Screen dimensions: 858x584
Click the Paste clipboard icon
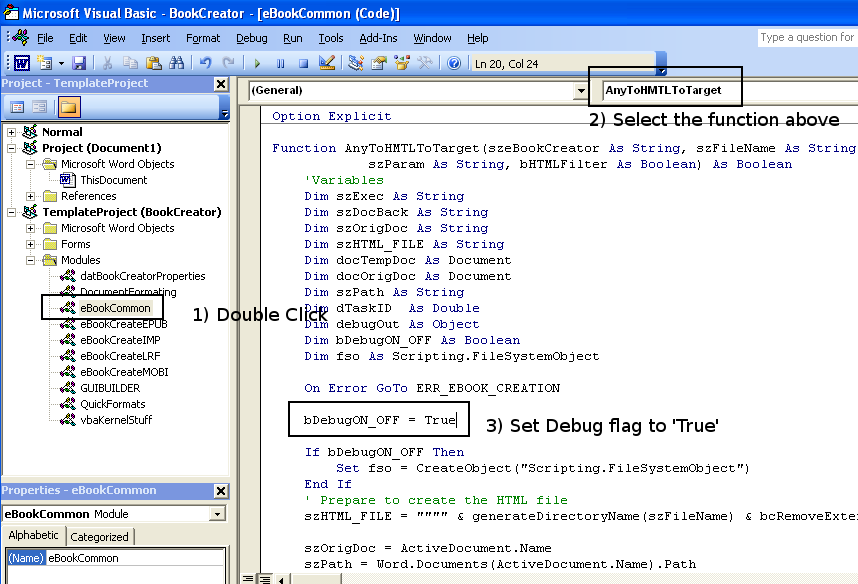click(x=154, y=63)
